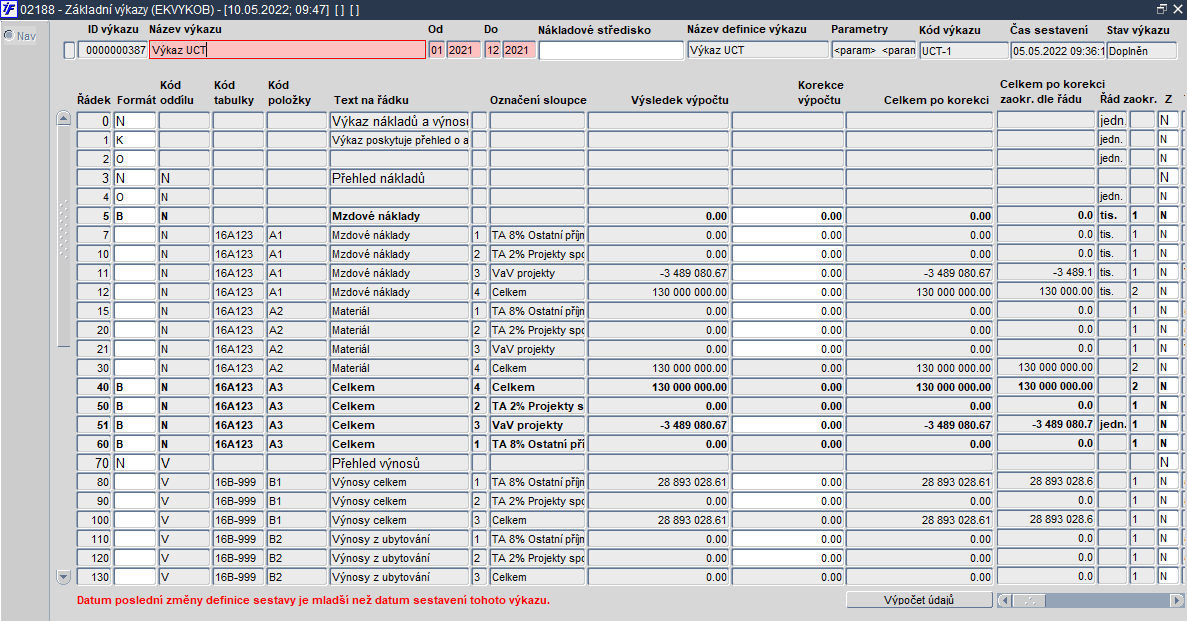Select the Korekce výpočtu field in row 12
This screenshot has width=1187, height=621.
(x=787, y=292)
